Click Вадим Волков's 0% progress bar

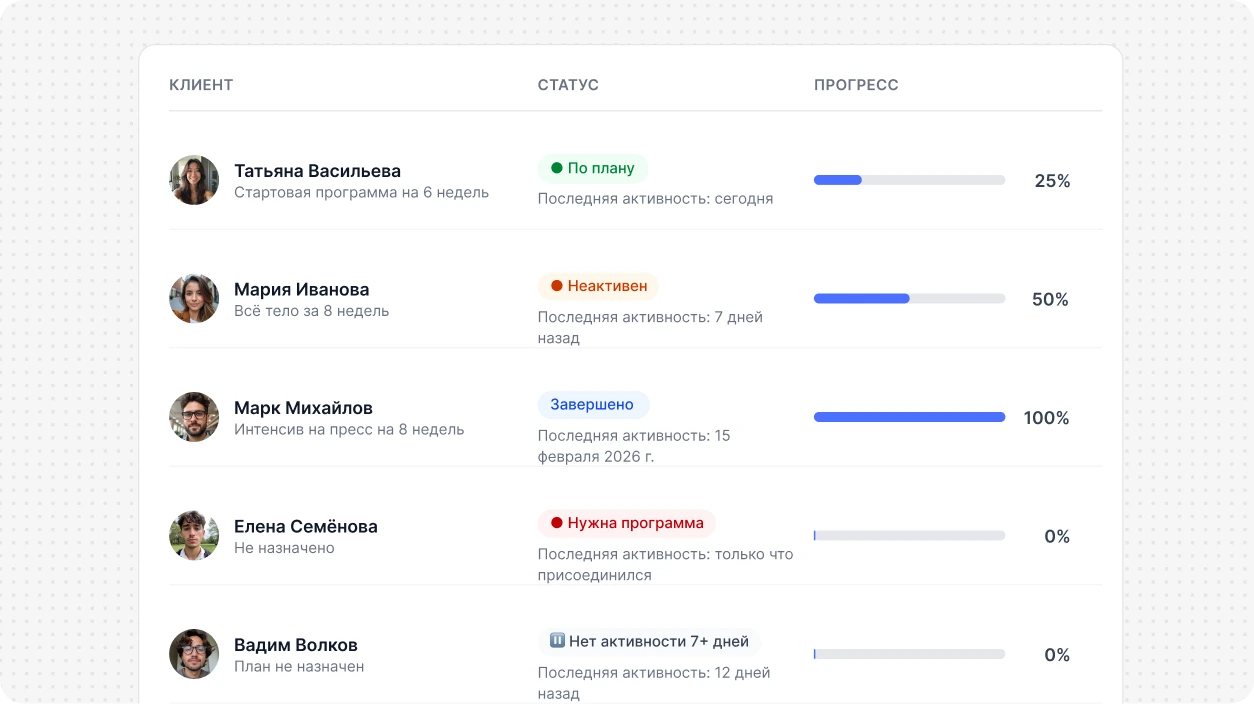909,654
